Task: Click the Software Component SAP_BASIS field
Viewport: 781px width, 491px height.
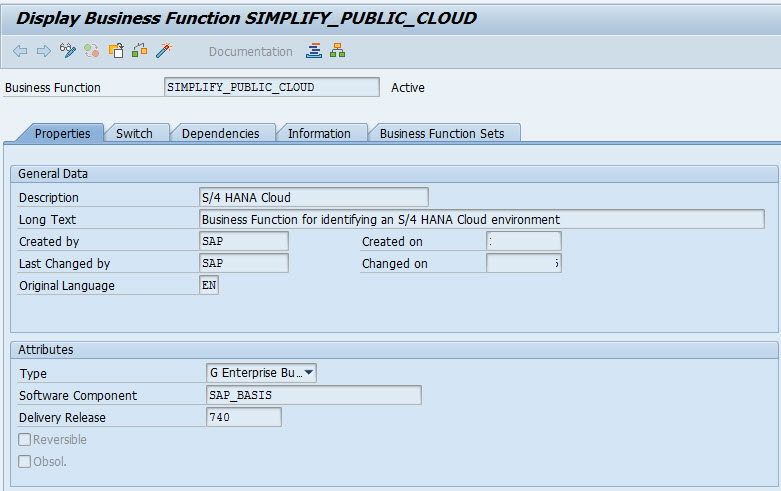Action: click(314, 395)
